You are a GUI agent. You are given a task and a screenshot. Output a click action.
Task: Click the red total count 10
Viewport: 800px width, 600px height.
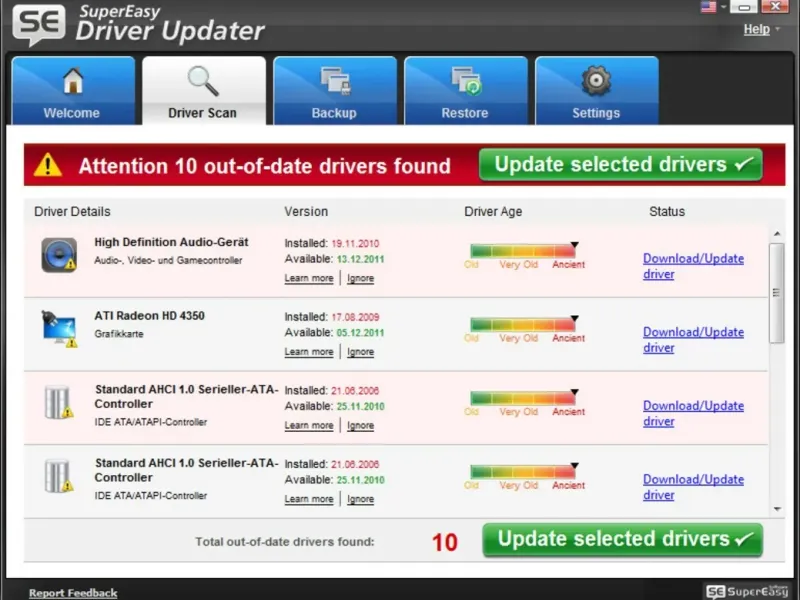444,542
